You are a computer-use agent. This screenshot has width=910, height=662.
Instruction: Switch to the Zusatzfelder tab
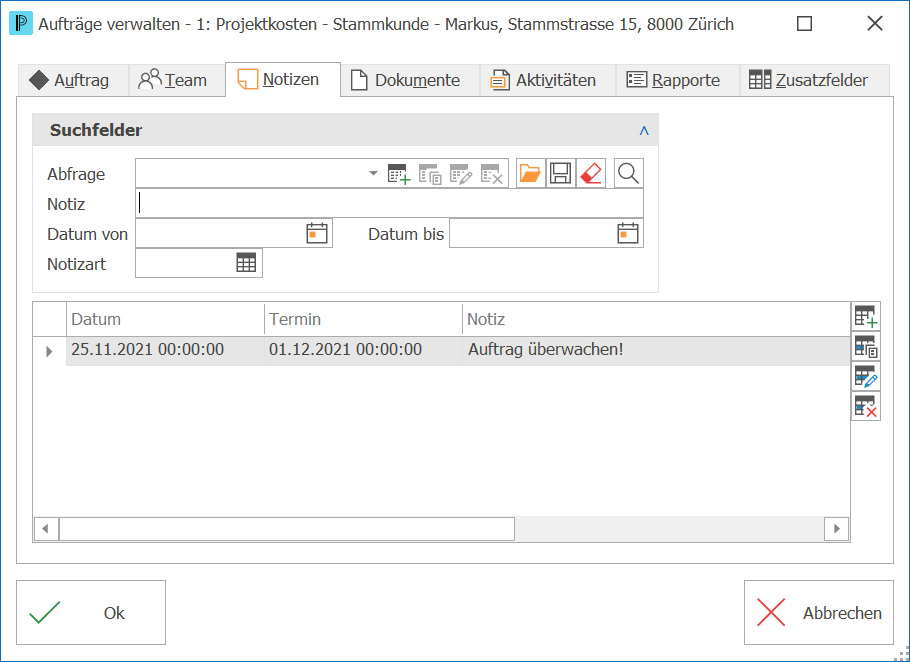tap(815, 80)
